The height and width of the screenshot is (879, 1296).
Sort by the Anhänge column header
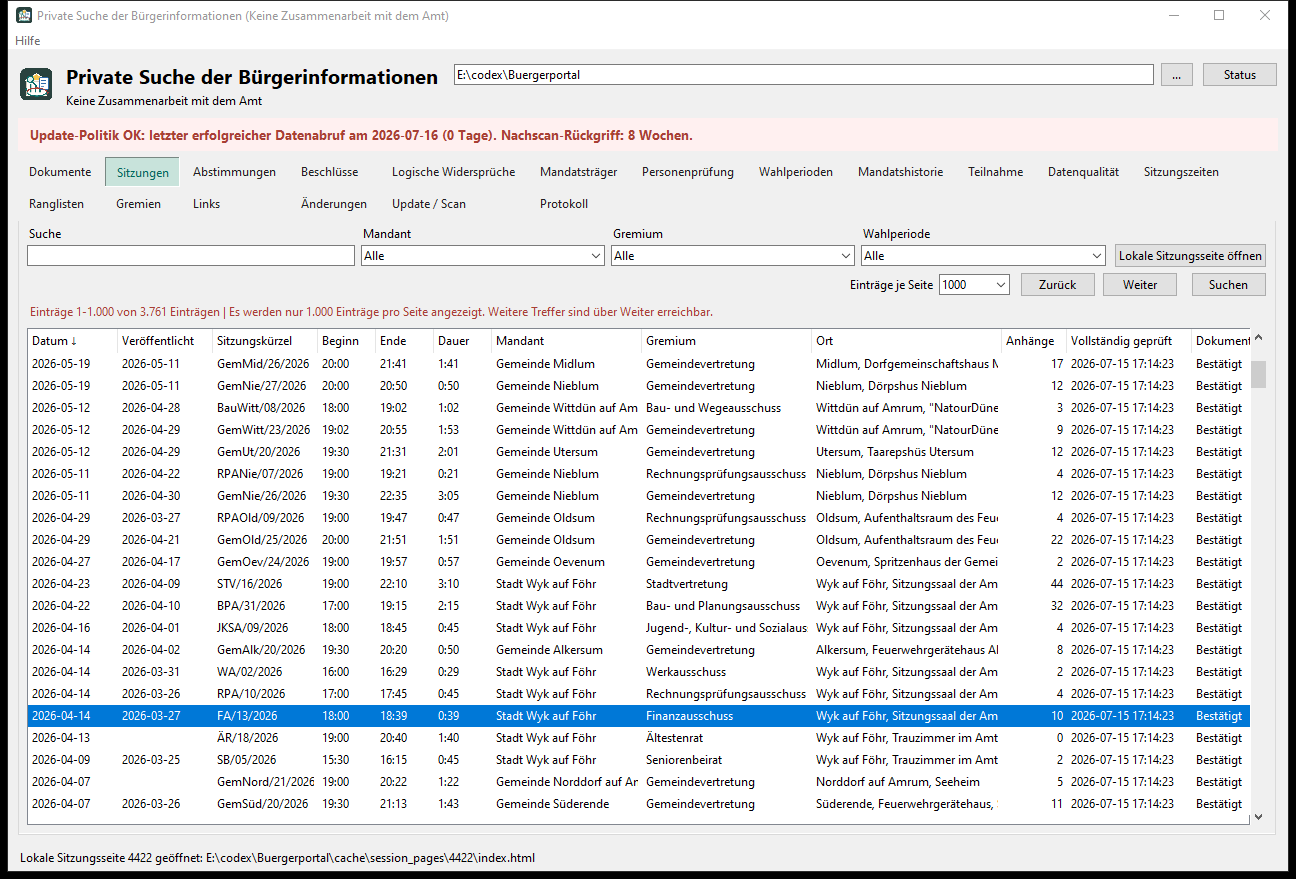pyautogui.click(x=1034, y=341)
